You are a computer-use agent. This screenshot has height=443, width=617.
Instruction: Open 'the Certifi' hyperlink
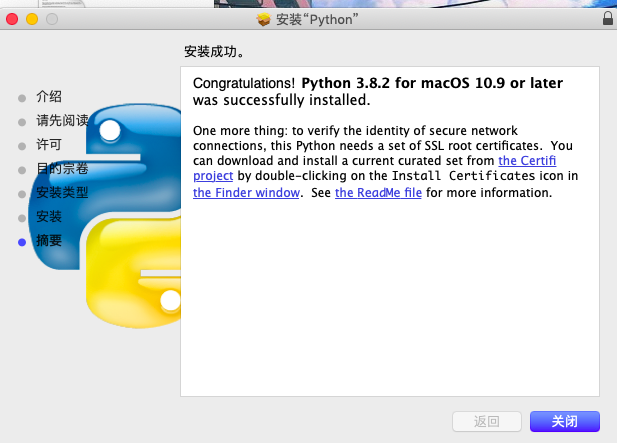527,161
